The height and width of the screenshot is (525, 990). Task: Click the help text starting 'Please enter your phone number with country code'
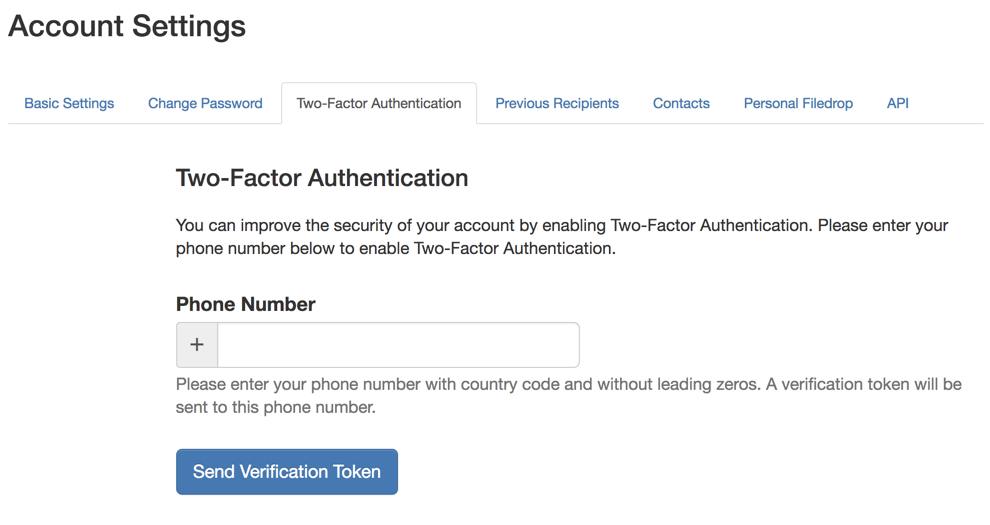point(568,384)
